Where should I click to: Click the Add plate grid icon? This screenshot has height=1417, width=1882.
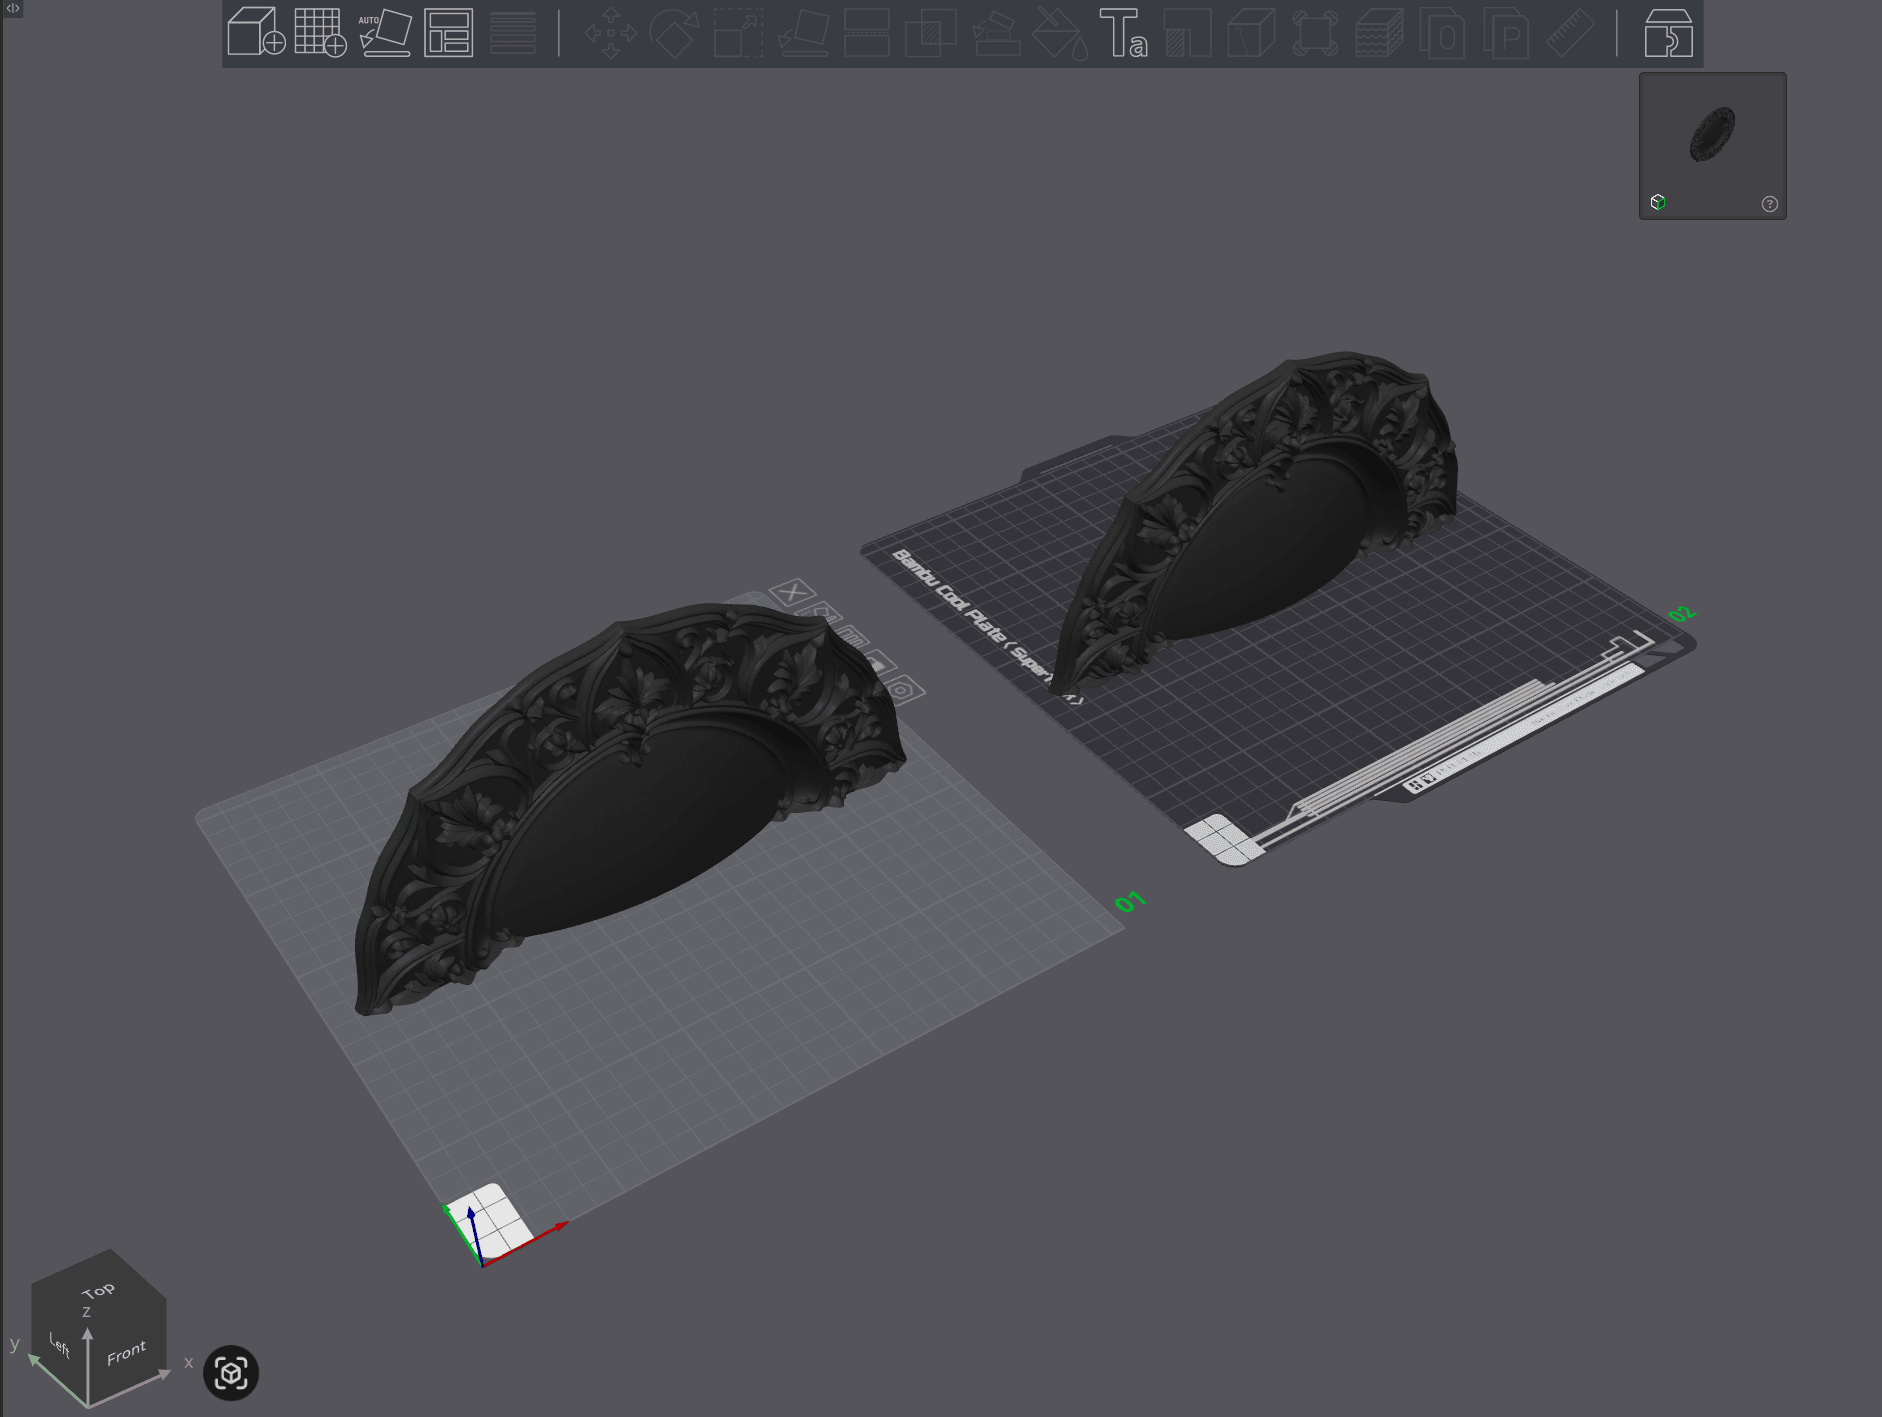320,32
